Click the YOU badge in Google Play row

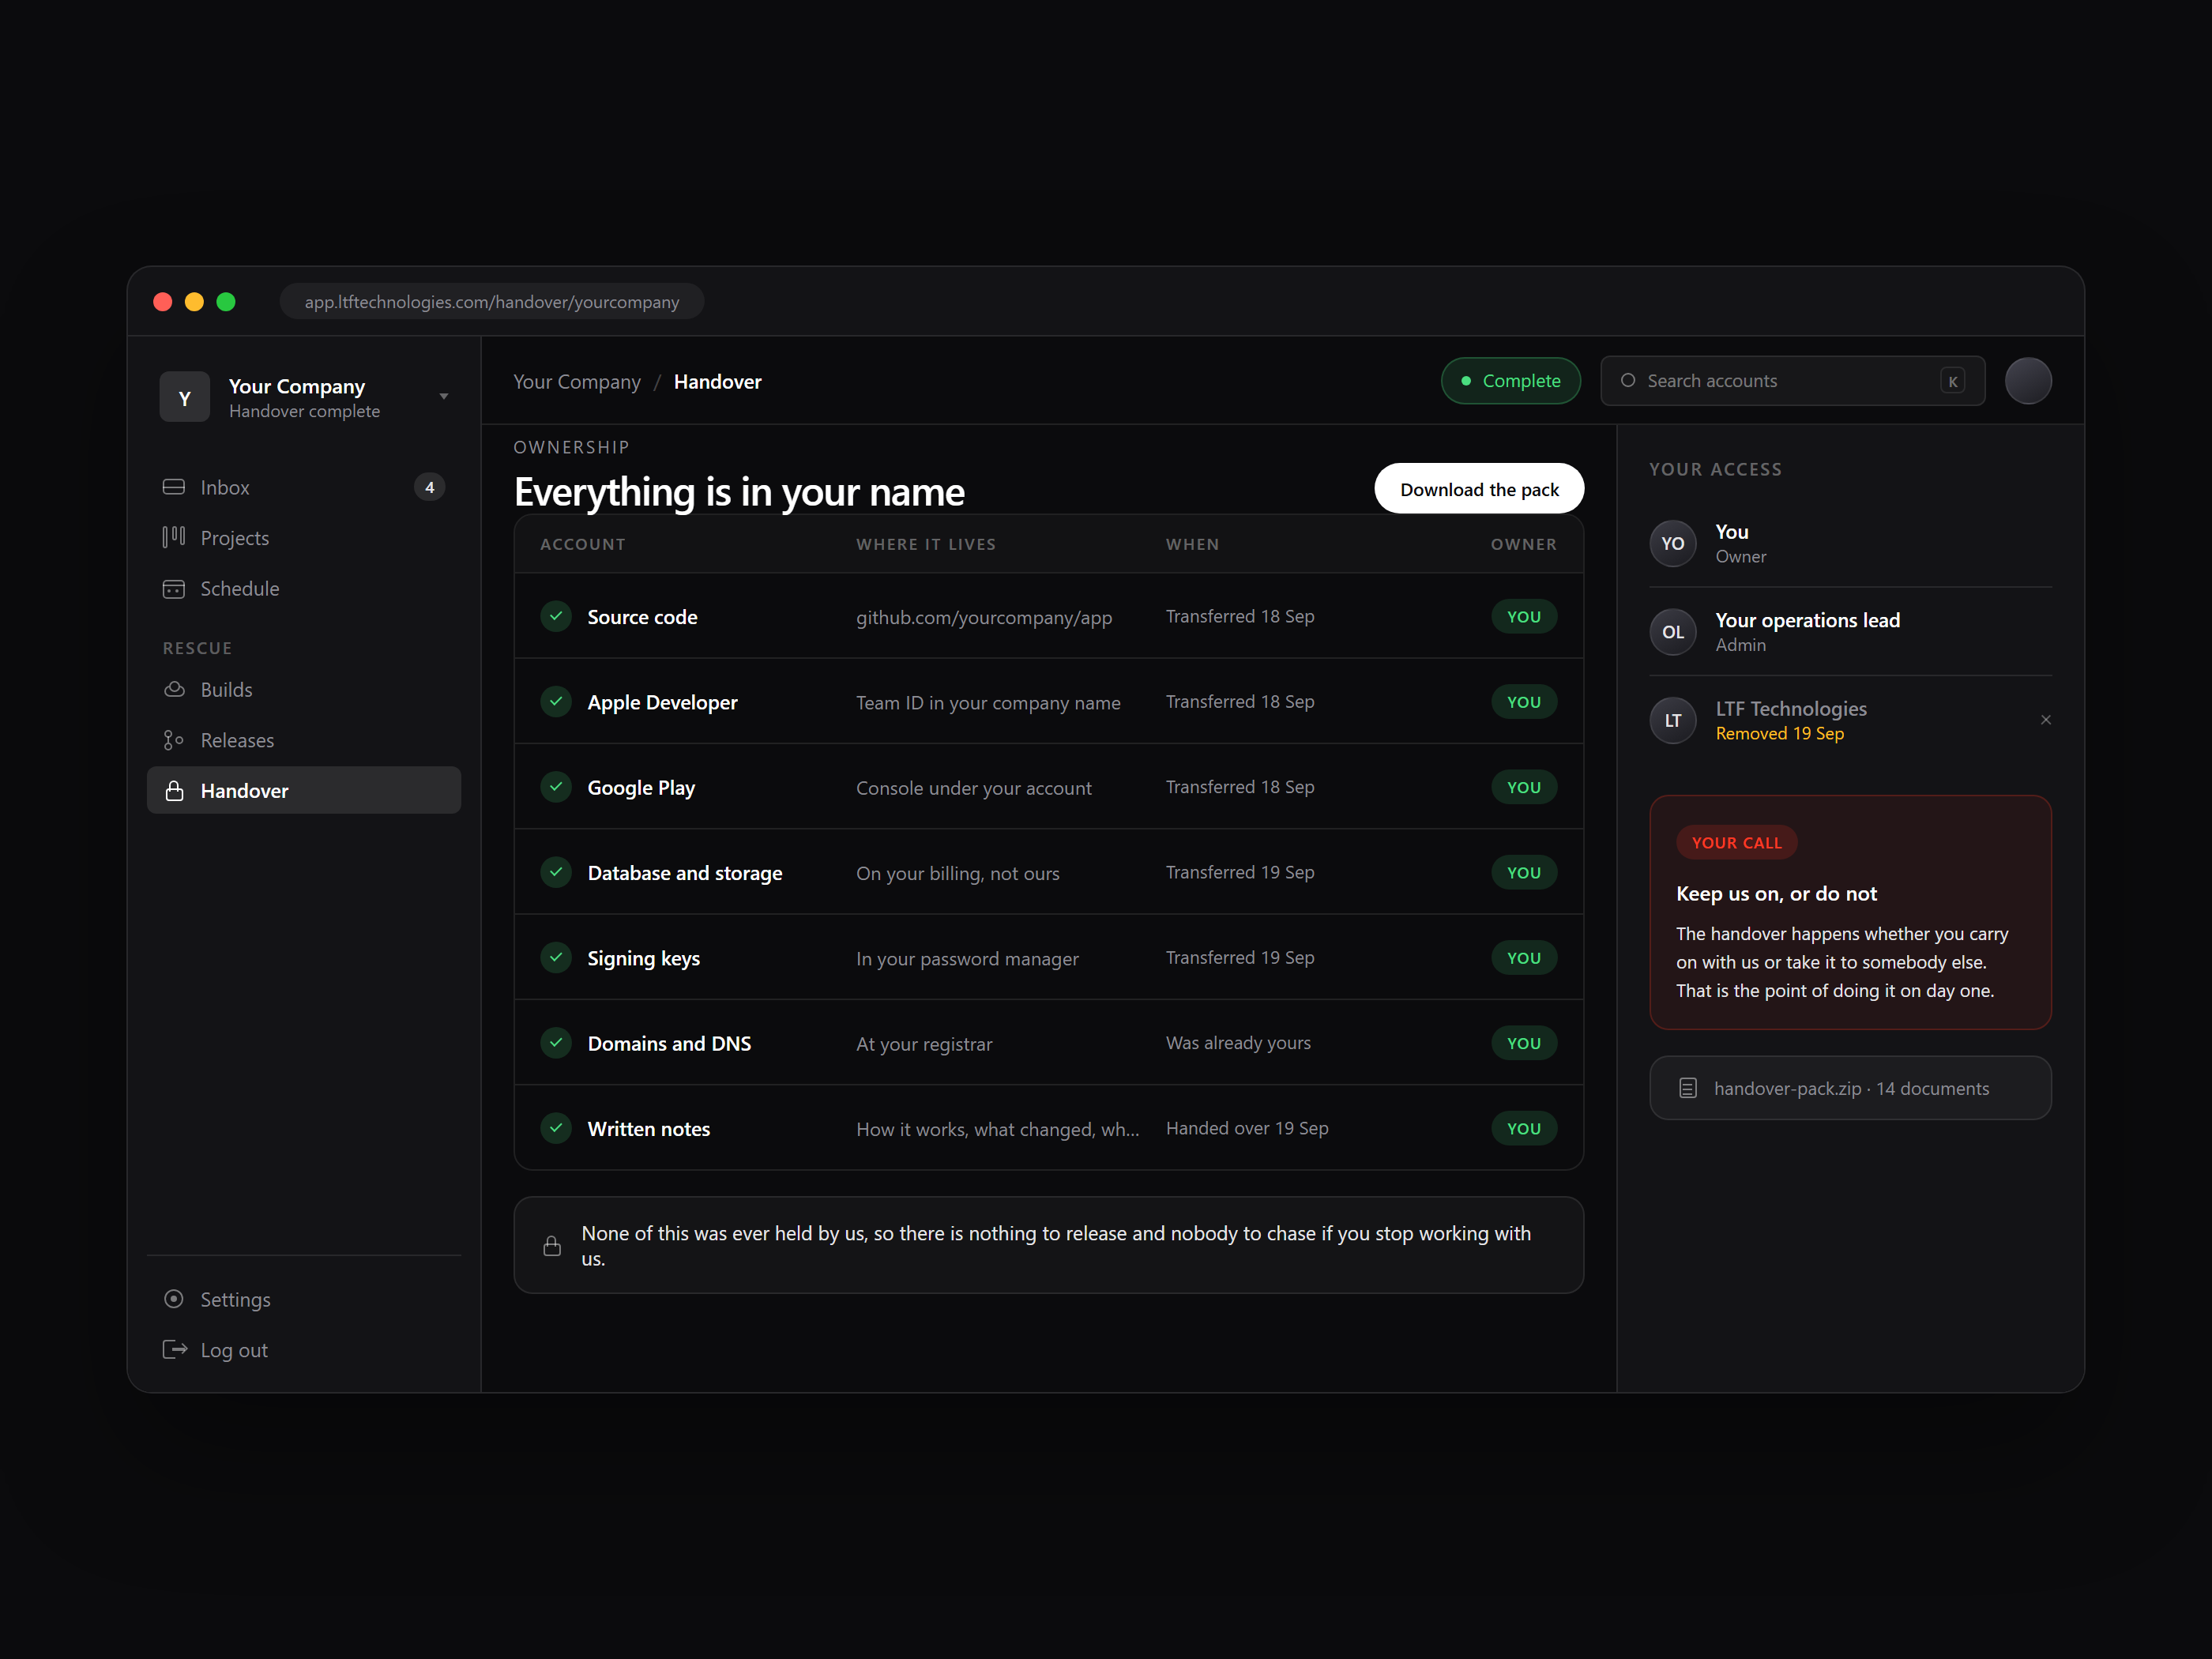pyautogui.click(x=1523, y=787)
